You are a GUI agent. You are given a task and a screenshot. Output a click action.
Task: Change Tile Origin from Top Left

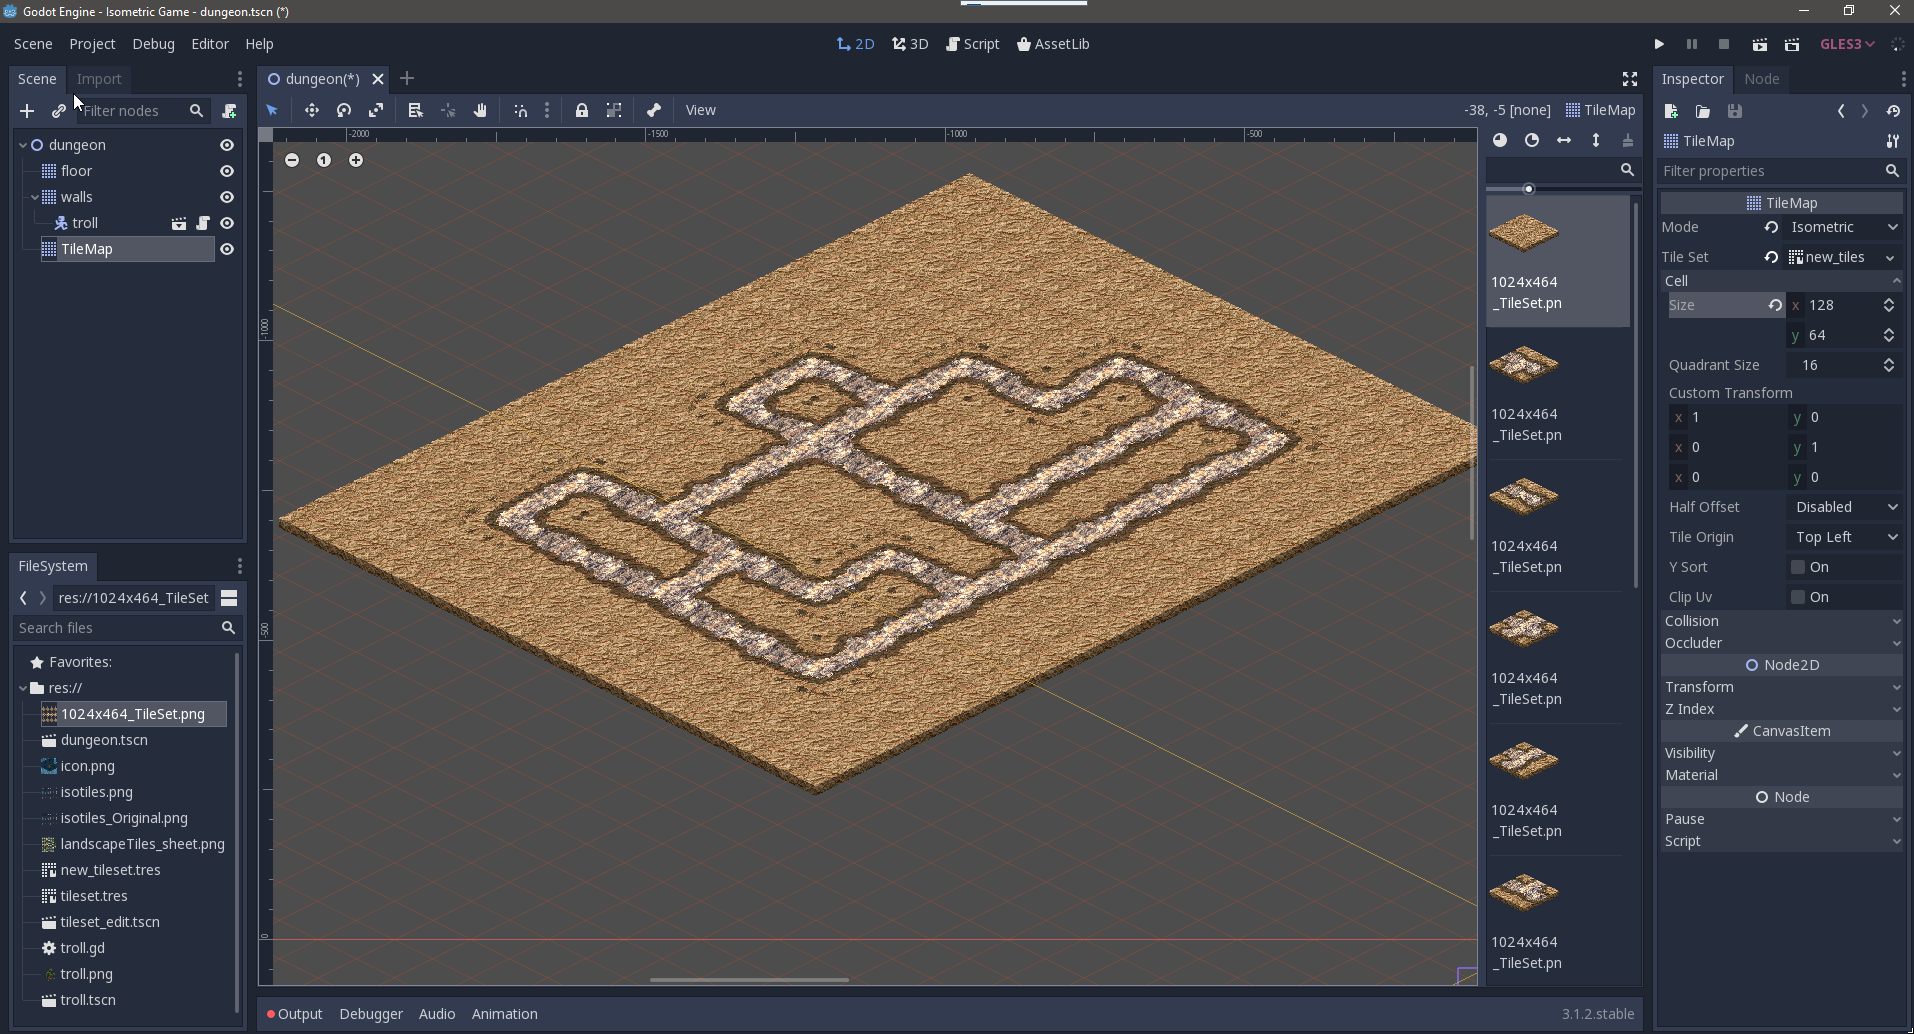point(1845,537)
